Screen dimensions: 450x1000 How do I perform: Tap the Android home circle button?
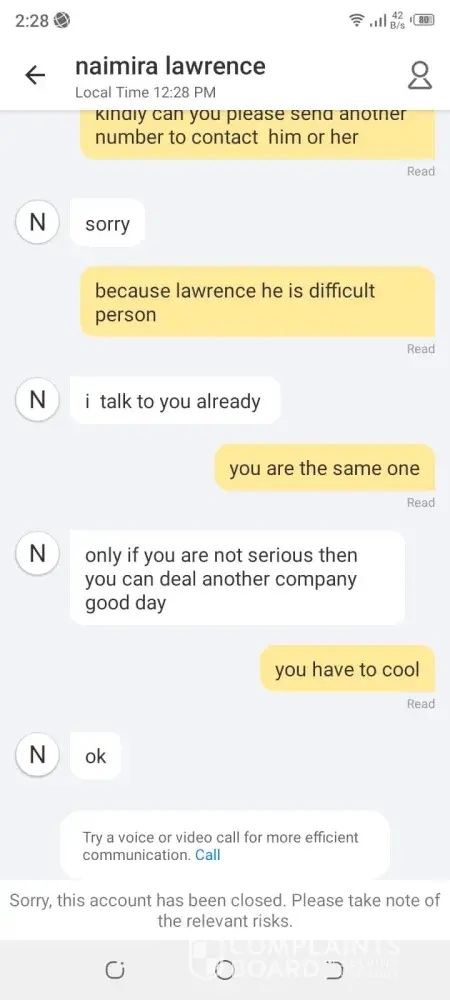(x=224, y=970)
